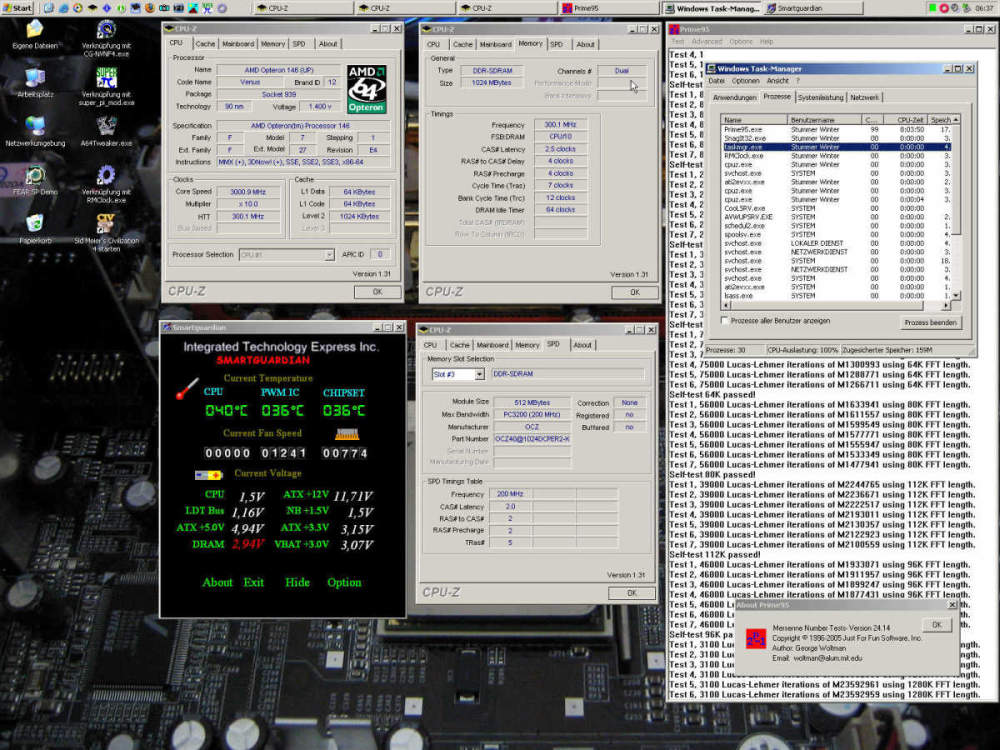Open the Netzwerkumgebung desktop icon
1000x750 pixels.
[35, 127]
